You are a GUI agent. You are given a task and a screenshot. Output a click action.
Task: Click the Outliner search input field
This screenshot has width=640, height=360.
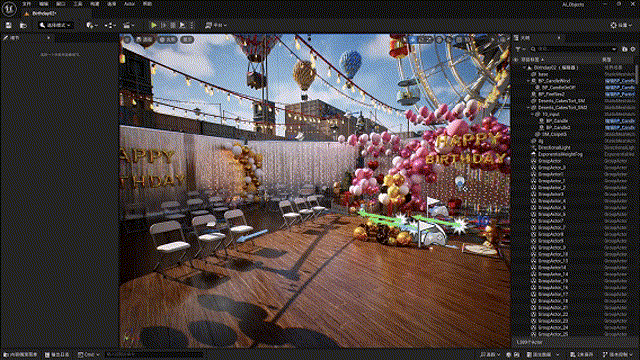tap(573, 49)
